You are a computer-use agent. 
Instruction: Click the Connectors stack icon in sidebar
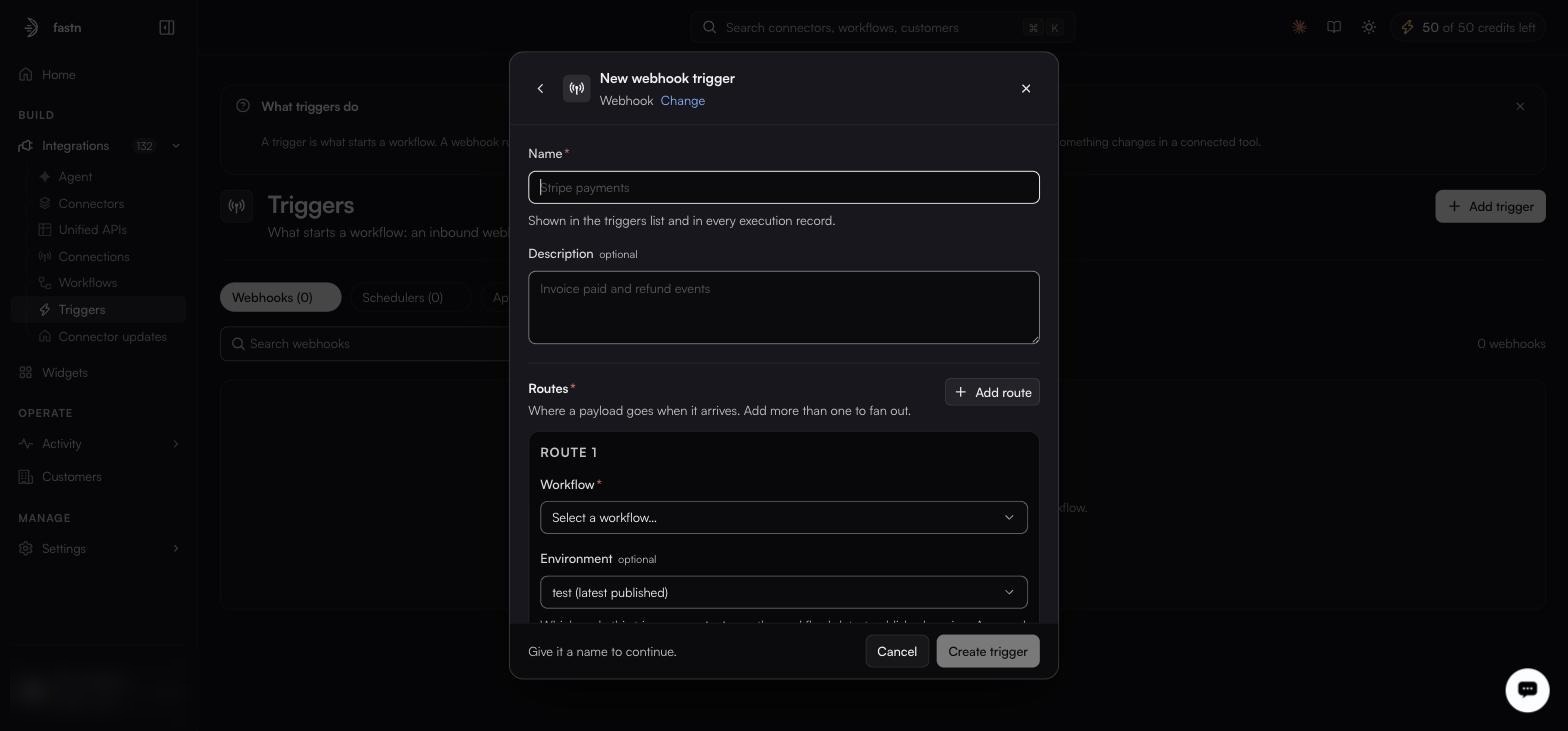pos(45,204)
